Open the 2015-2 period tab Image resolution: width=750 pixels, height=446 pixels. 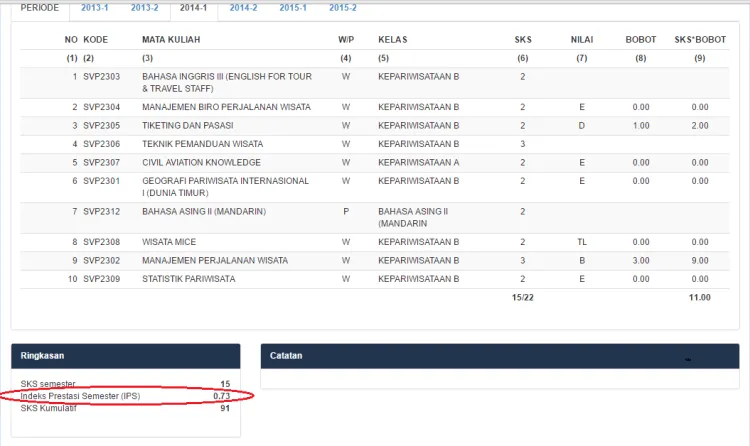click(x=343, y=8)
